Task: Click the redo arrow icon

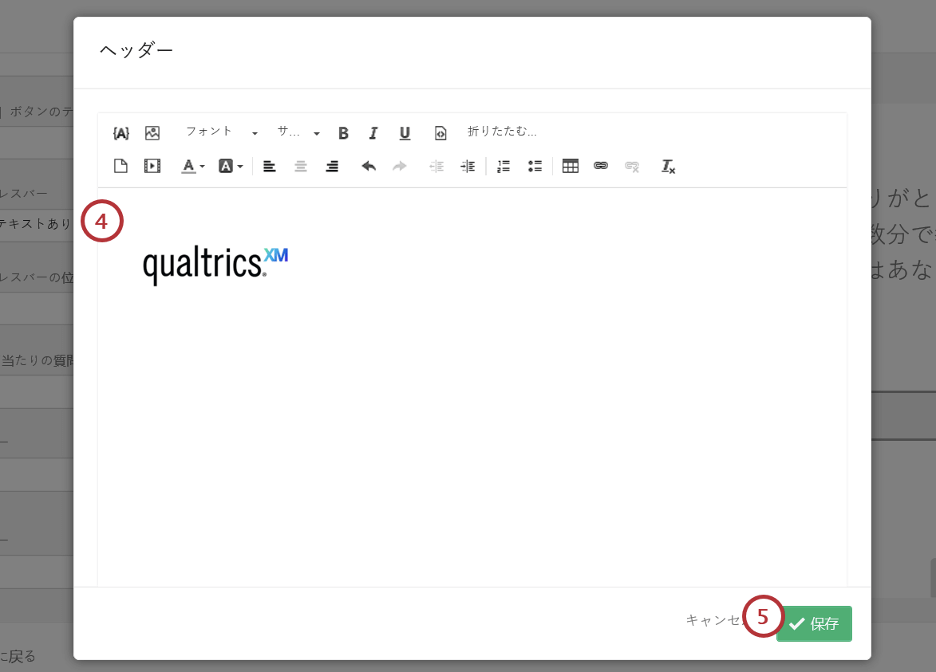Action: 399,166
